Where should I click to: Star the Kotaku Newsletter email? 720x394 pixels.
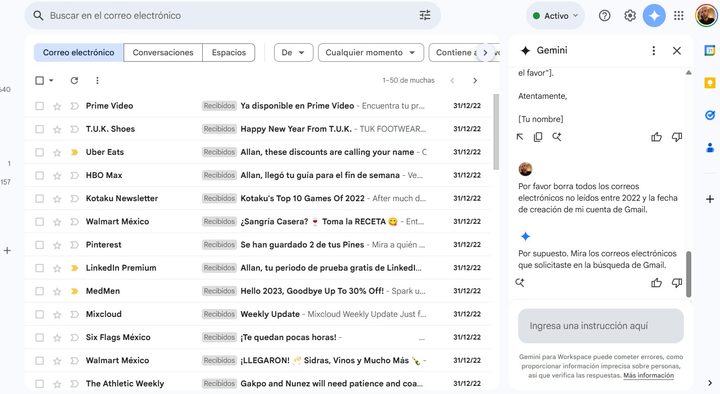tap(57, 199)
